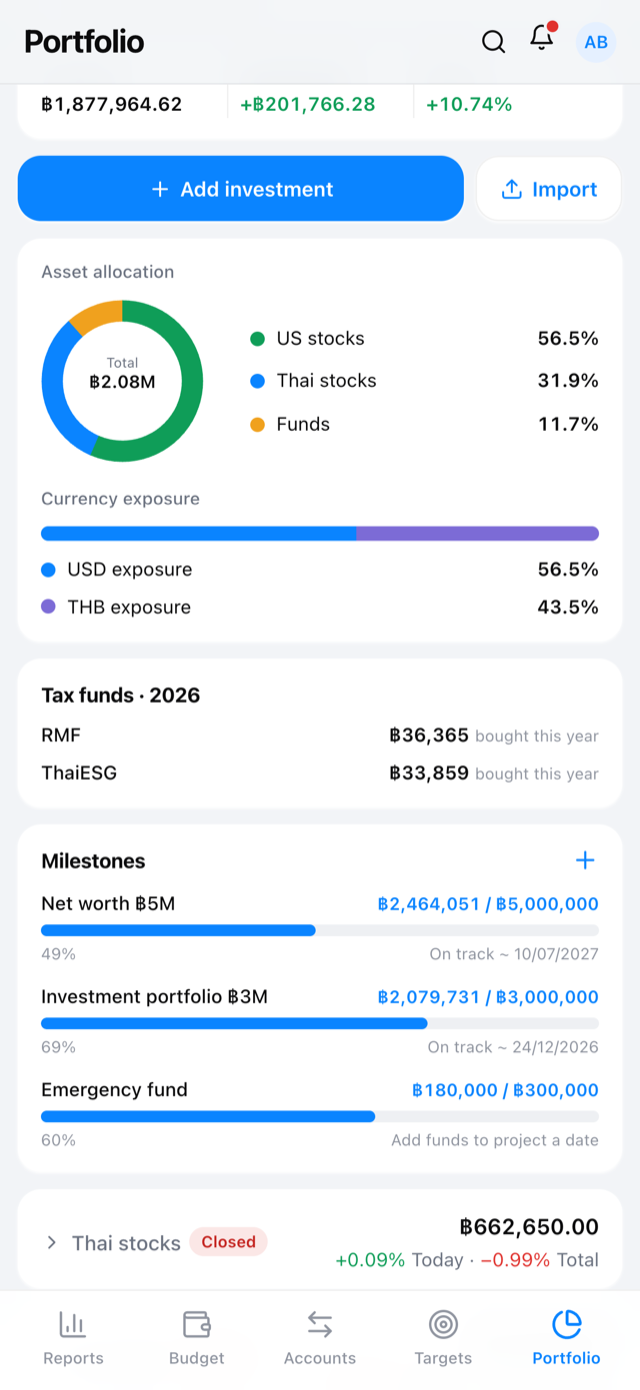The image size is (640, 1390).
Task: Click ฿2,079,731 / ฿3,000,000 amount
Action: (x=488, y=997)
